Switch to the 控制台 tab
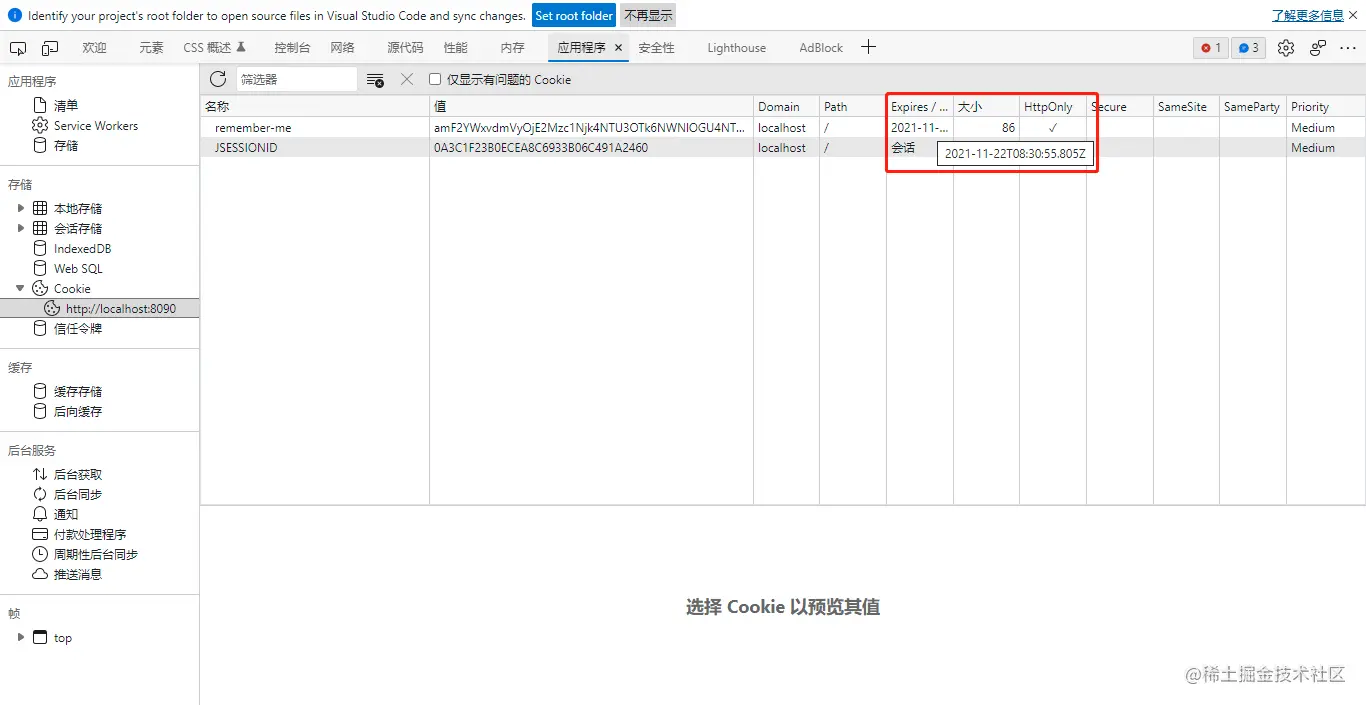Screen dimensions: 1366x705 click(292, 48)
